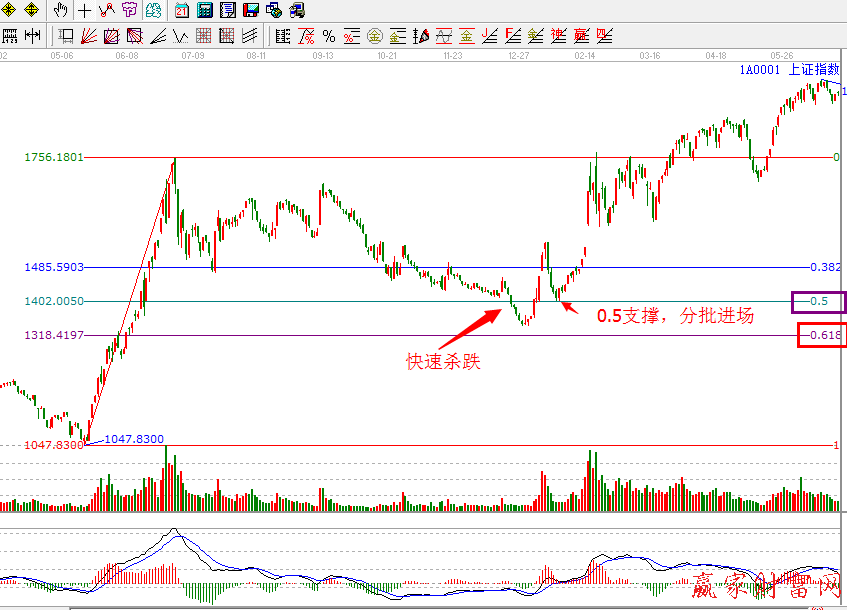This screenshot has width=847, height=610.
Task: Select the red Gann fan lines tool
Action: click(x=89, y=36)
